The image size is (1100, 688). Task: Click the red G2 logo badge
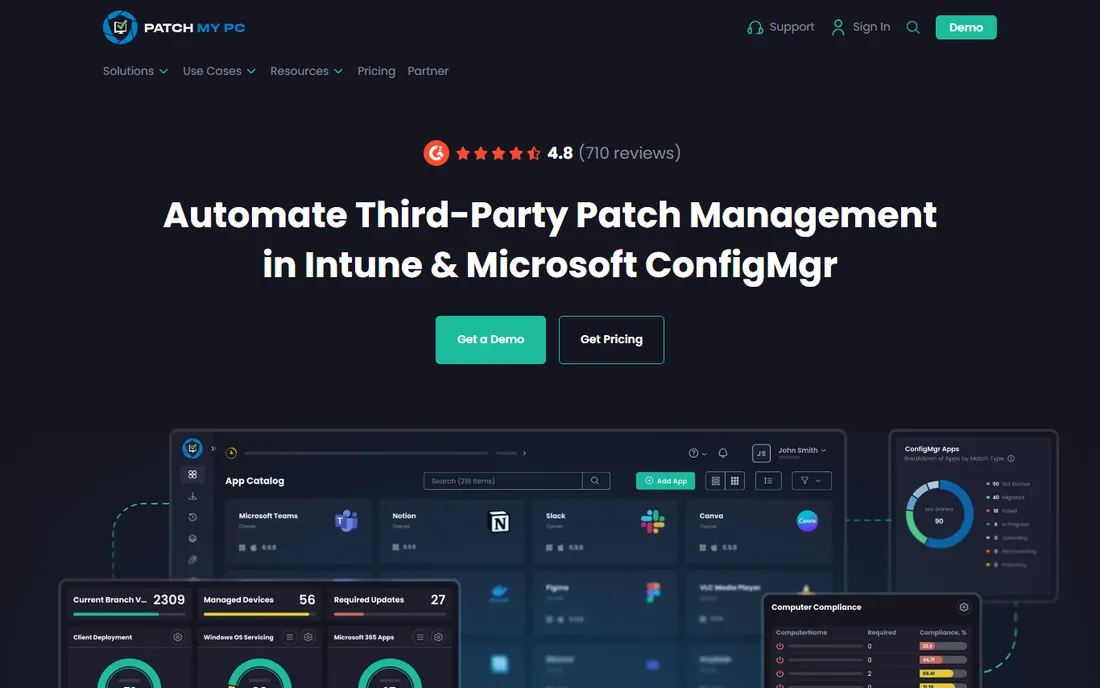click(436, 153)
